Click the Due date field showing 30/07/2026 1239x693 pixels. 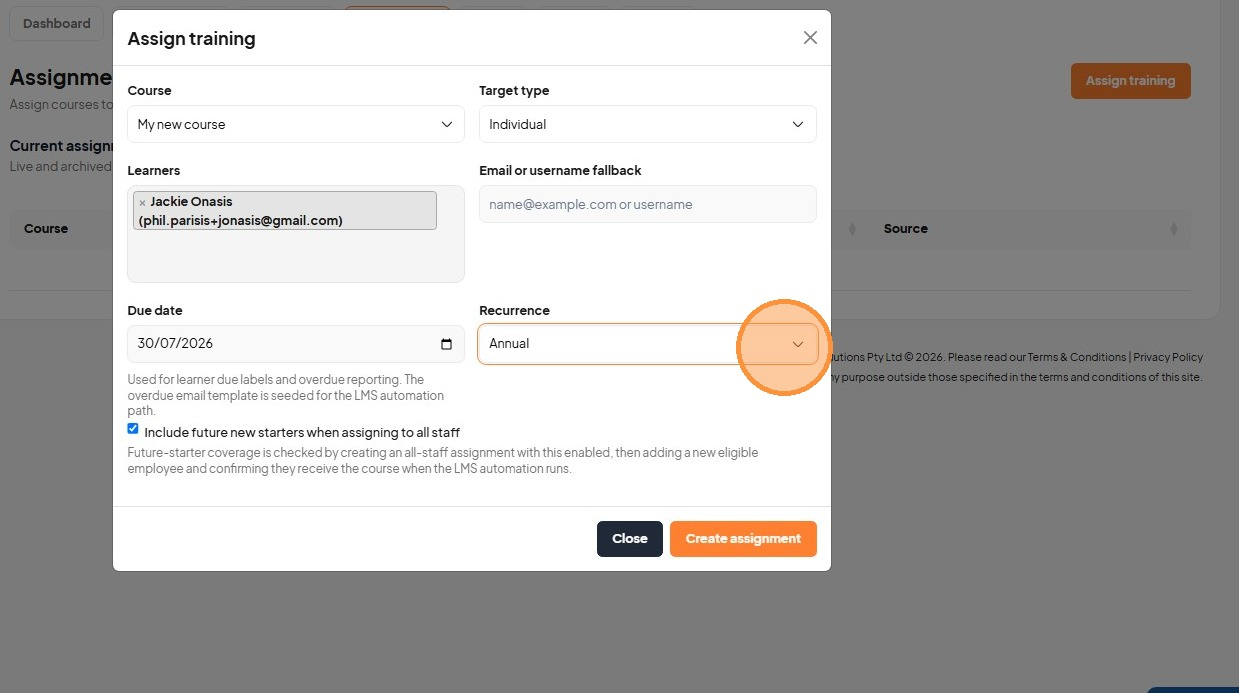pos(296,343)
